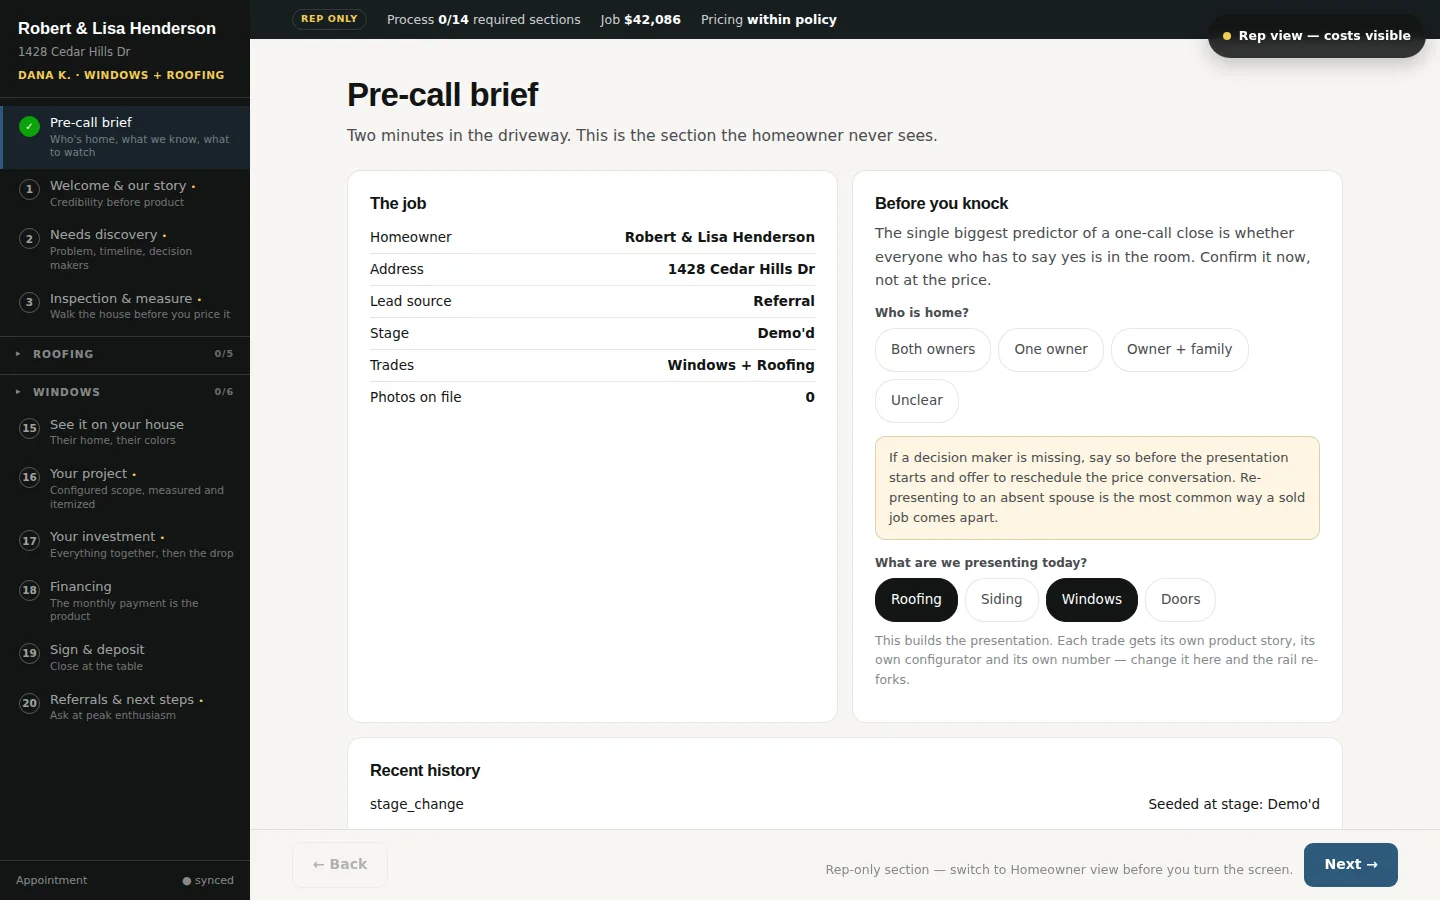Open the Rep view costs visible switcher

1317,36
